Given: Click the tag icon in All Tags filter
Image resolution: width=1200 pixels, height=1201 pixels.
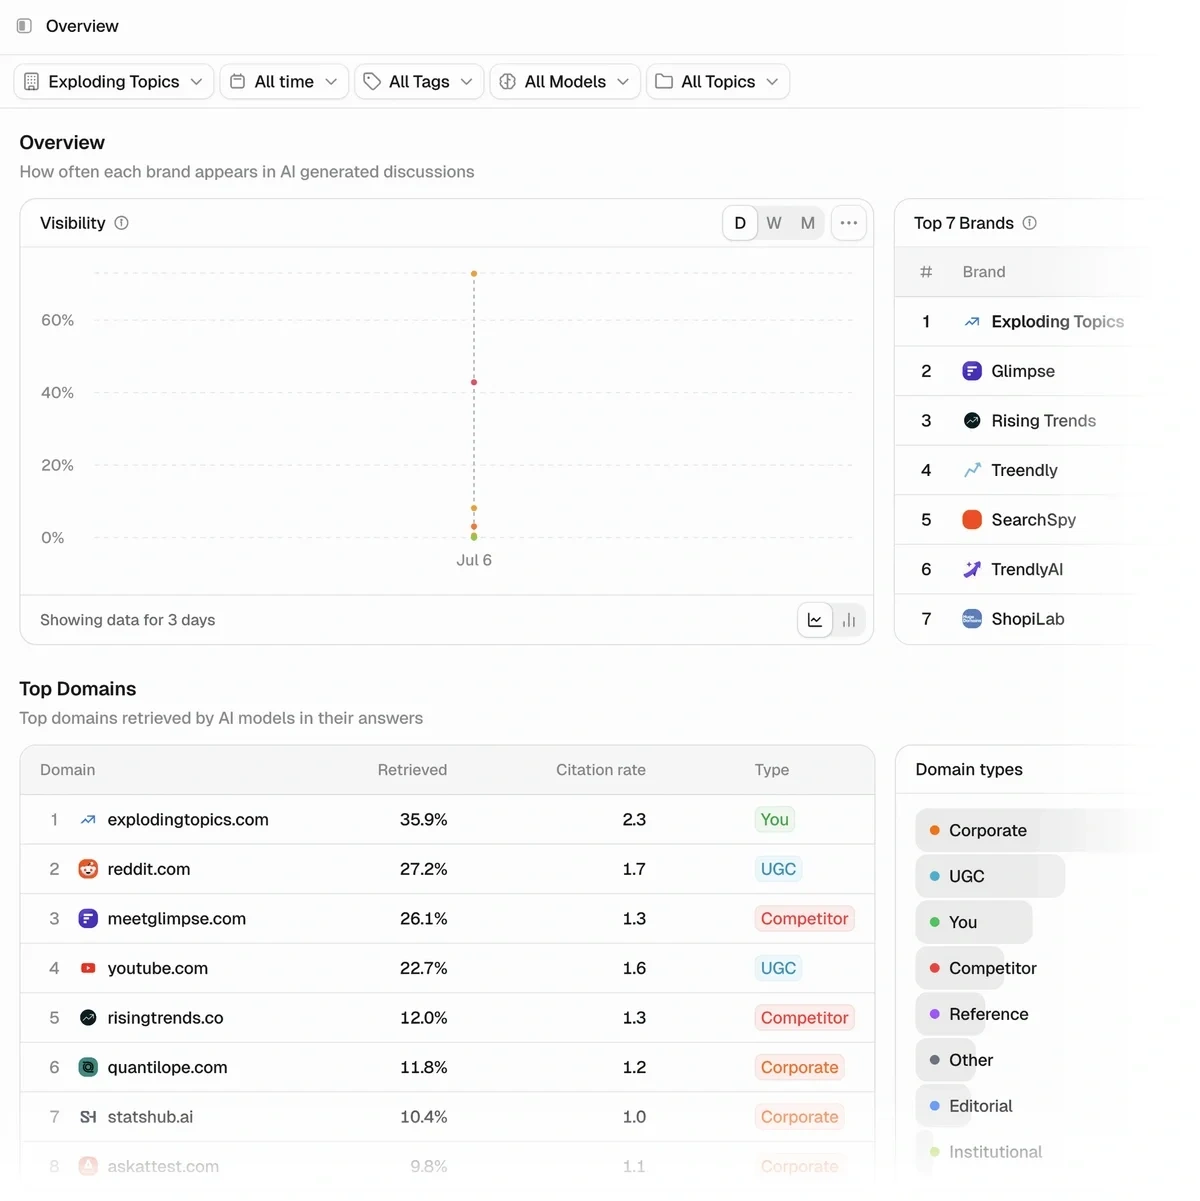Looking at the screenshot, I should point(372,82).
